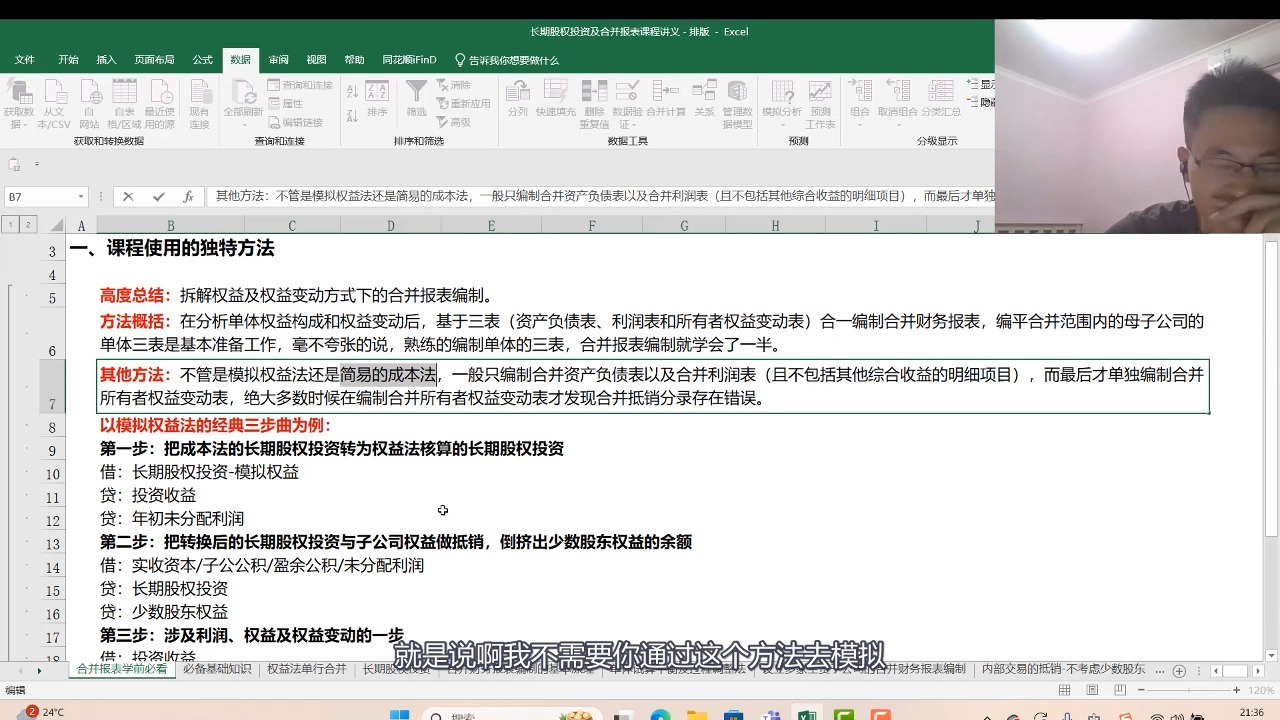1280x720 pixels.
Task: Open the Sort (排序) dialog
Action: (377, 99)
